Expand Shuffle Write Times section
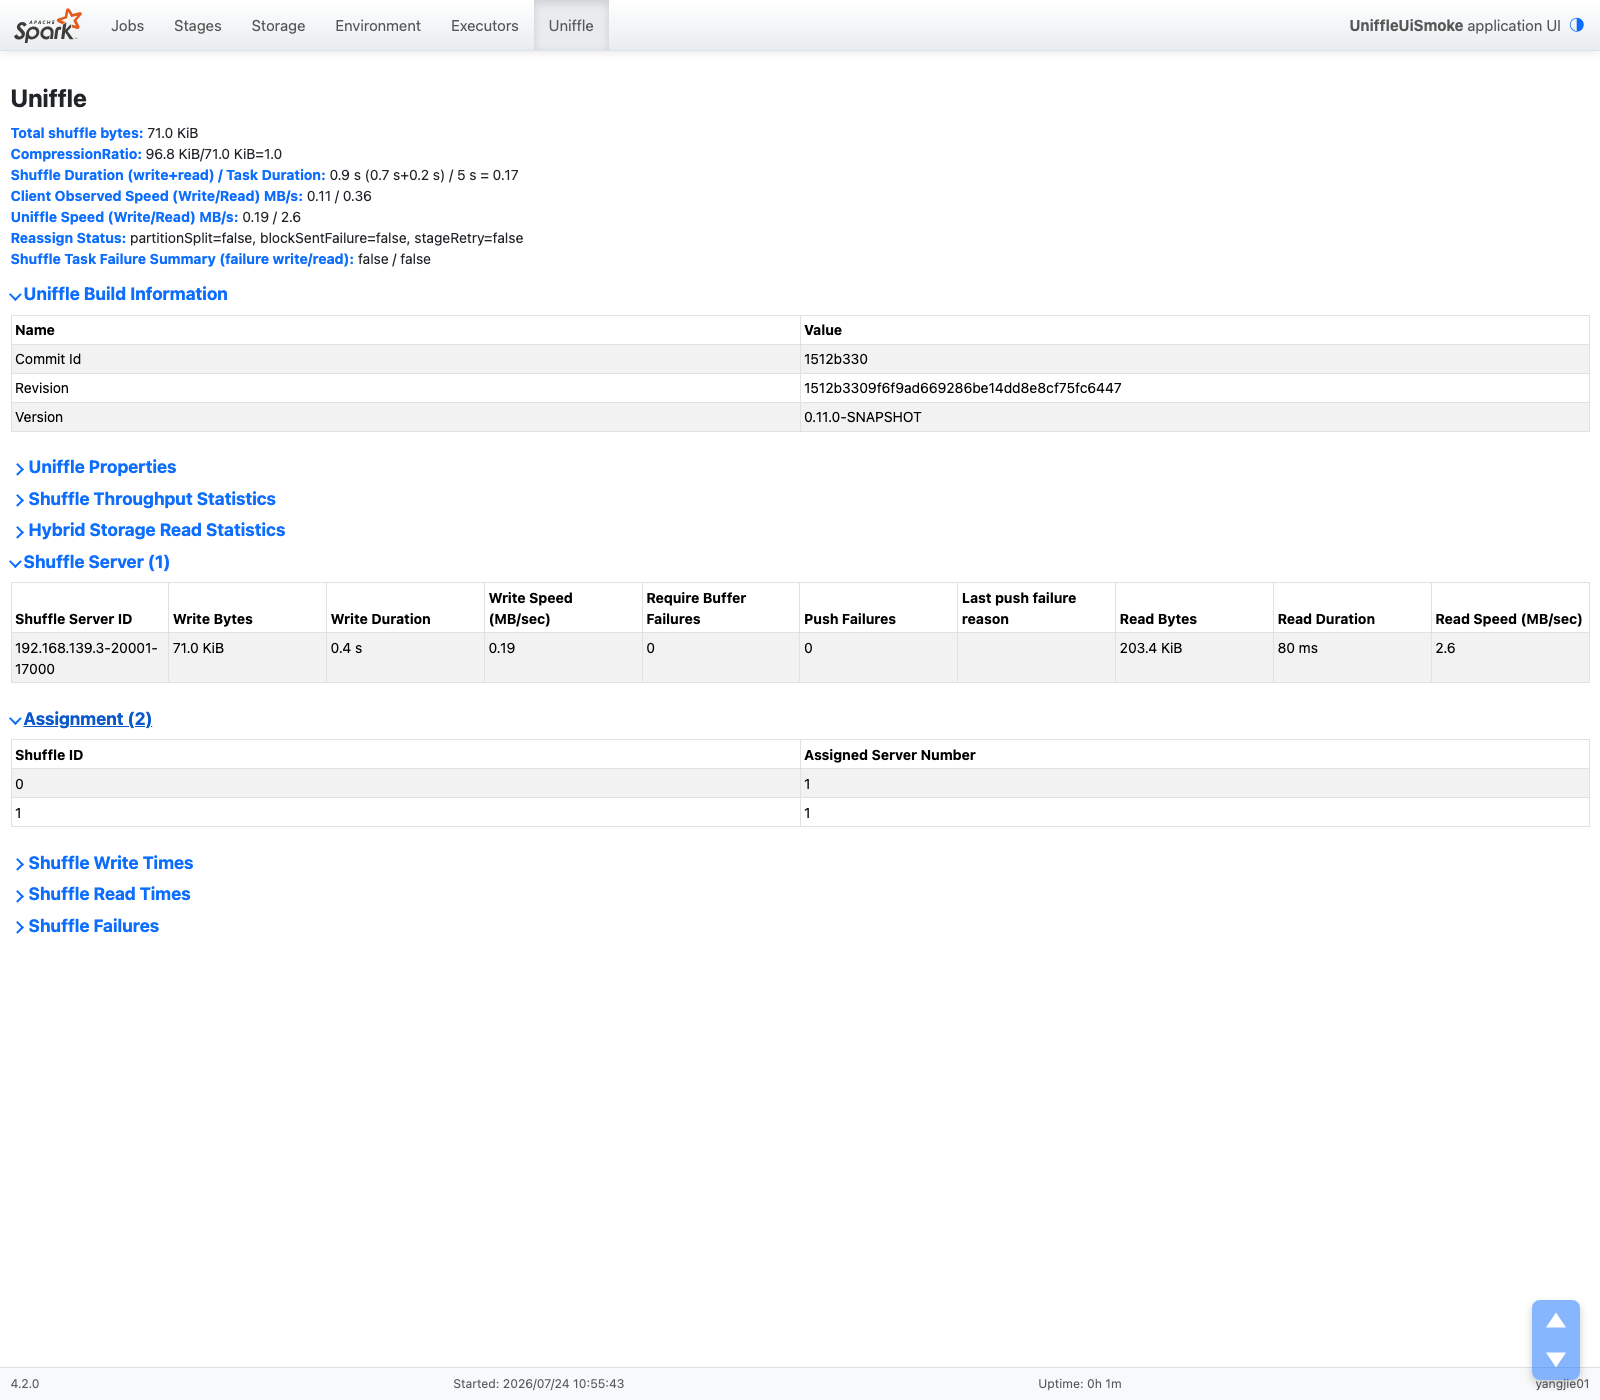This screenshot has width=1600, height=1400. point(105,863)
